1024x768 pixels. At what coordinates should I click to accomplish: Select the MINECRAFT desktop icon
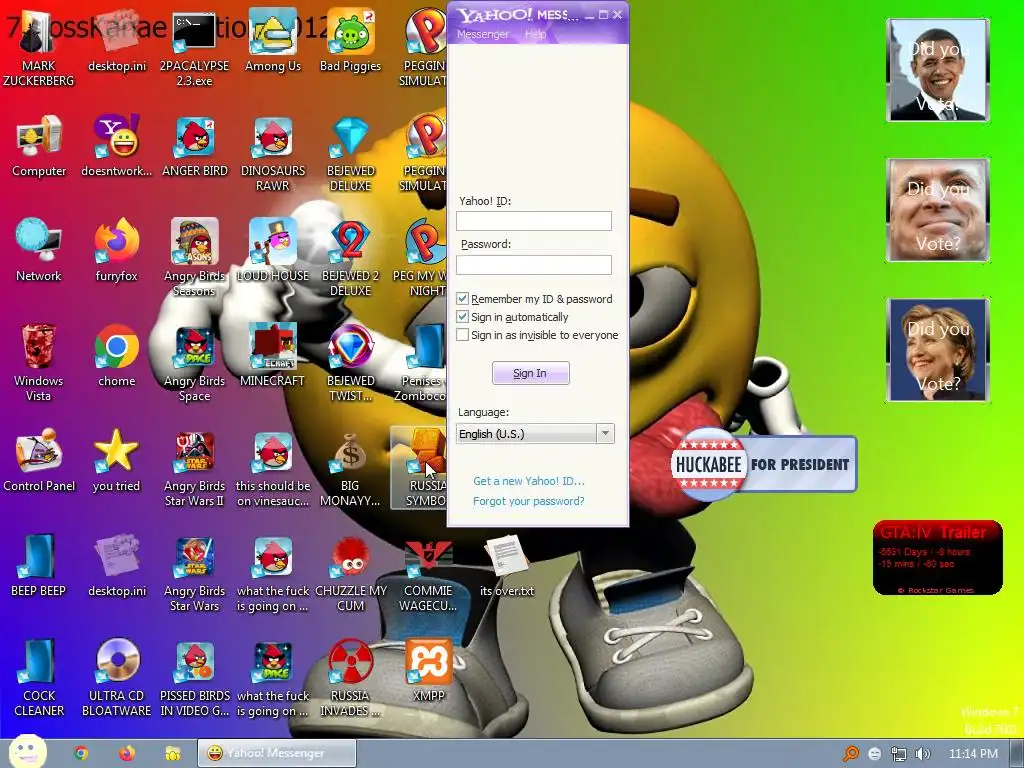coord(272,357)
